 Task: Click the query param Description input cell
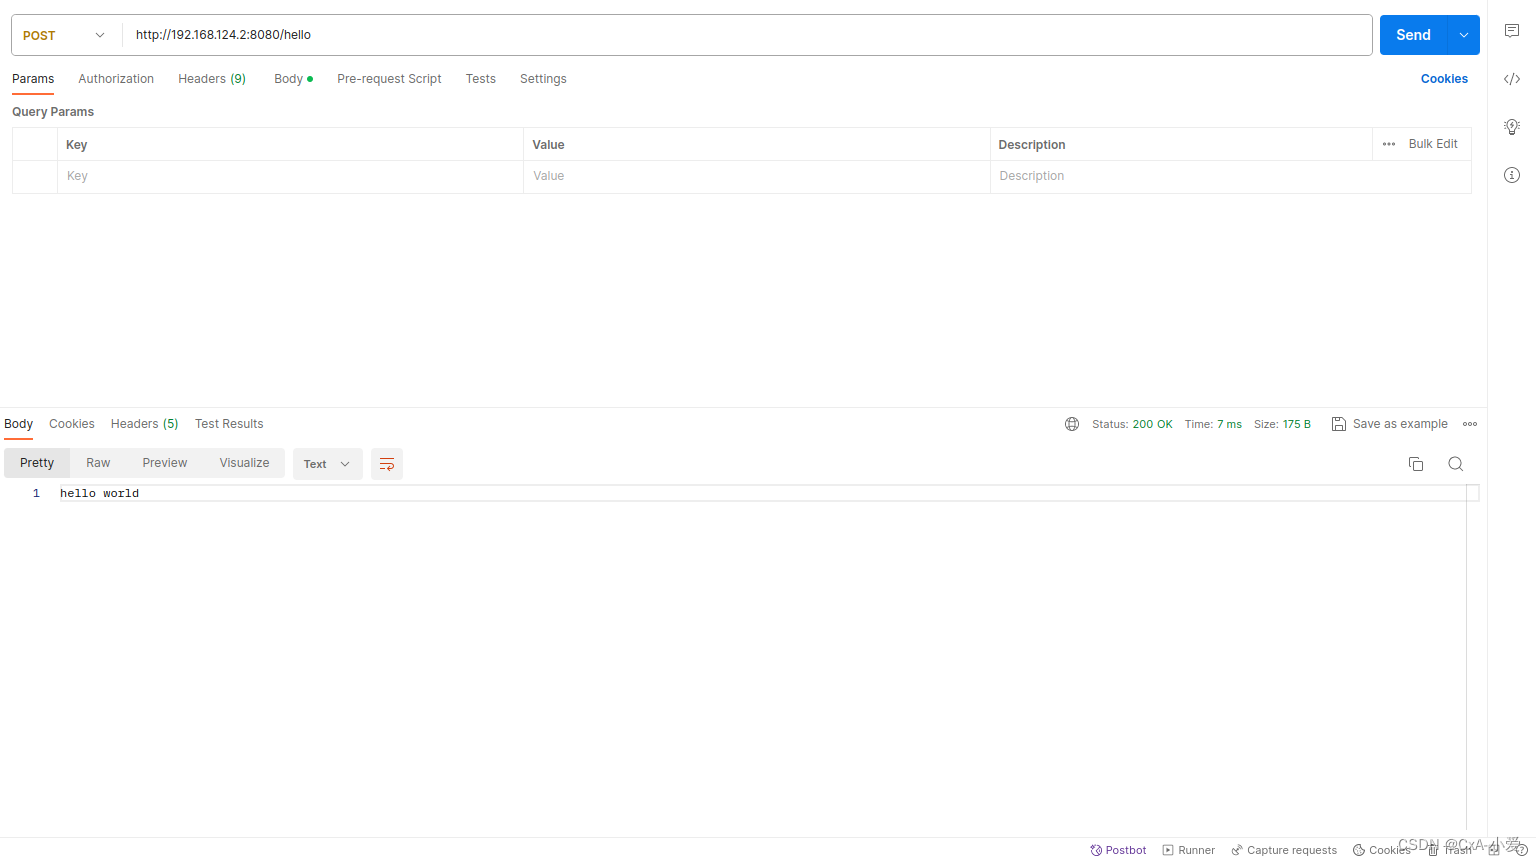click(1230, 176)
